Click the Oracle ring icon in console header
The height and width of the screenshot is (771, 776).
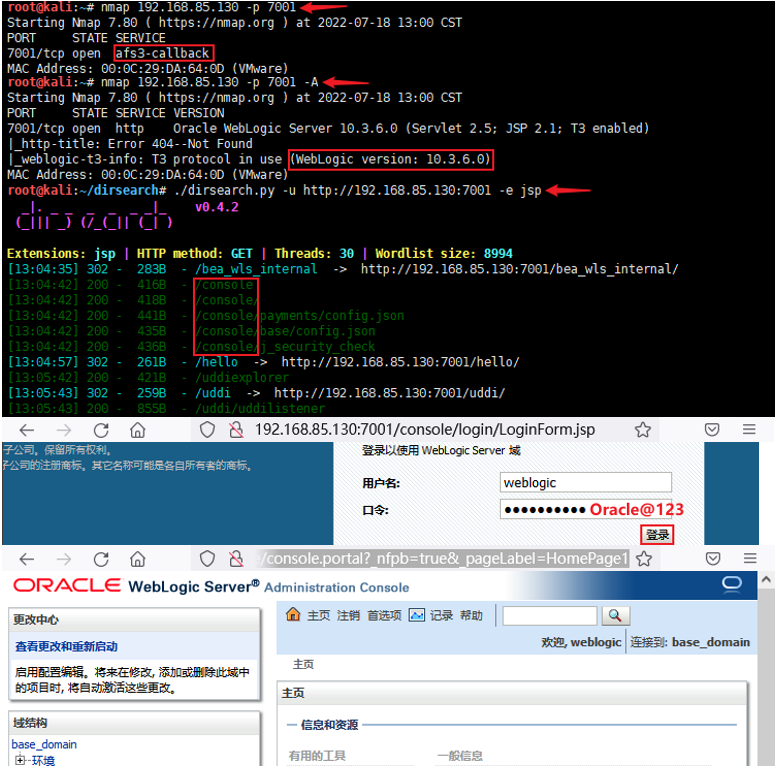[731, 583]
